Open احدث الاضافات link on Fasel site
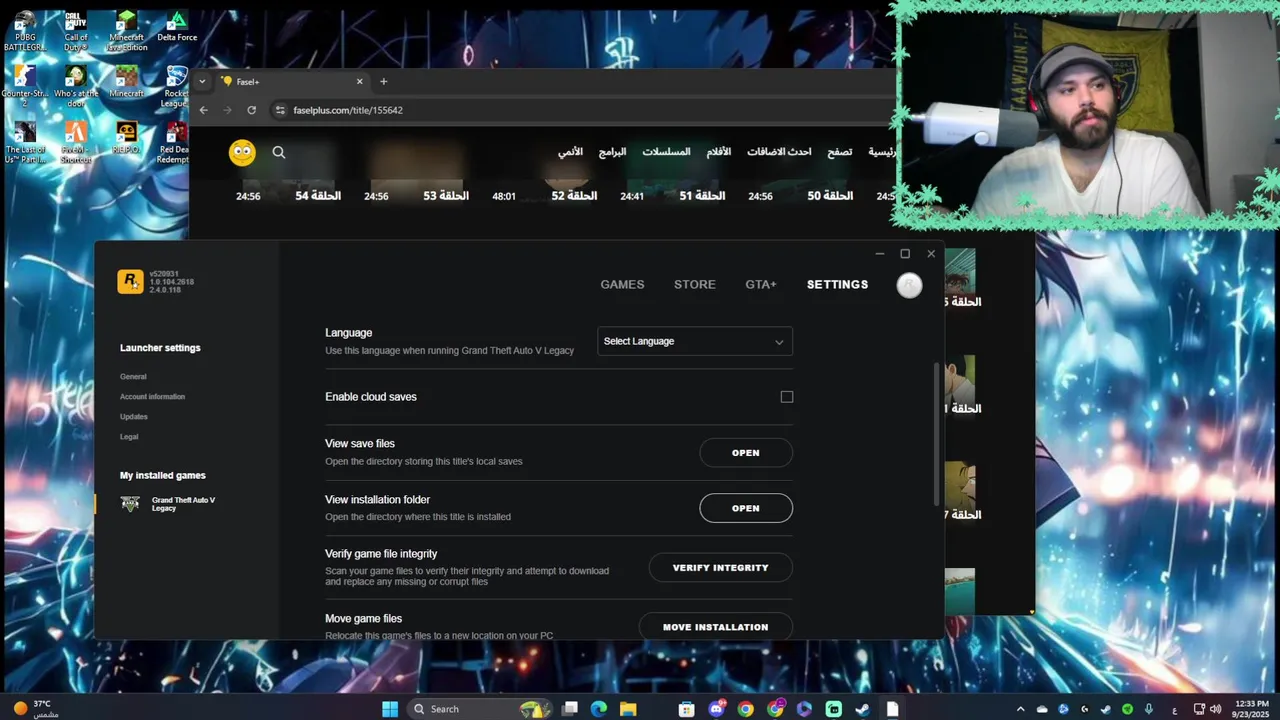Image resolution: width=1280 pixels, height=720 pixels. pos(779,152)
